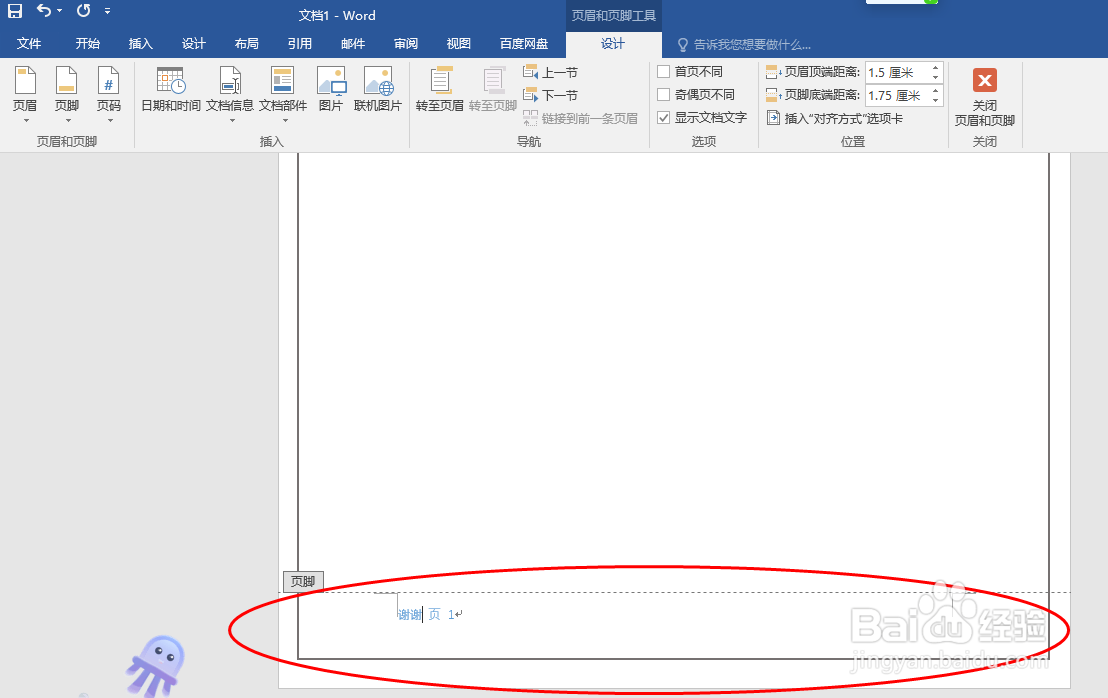1108x698 pixels.
Task: Decrease 页脚底端距离 with down arrow
Action: tap(936, 100)
